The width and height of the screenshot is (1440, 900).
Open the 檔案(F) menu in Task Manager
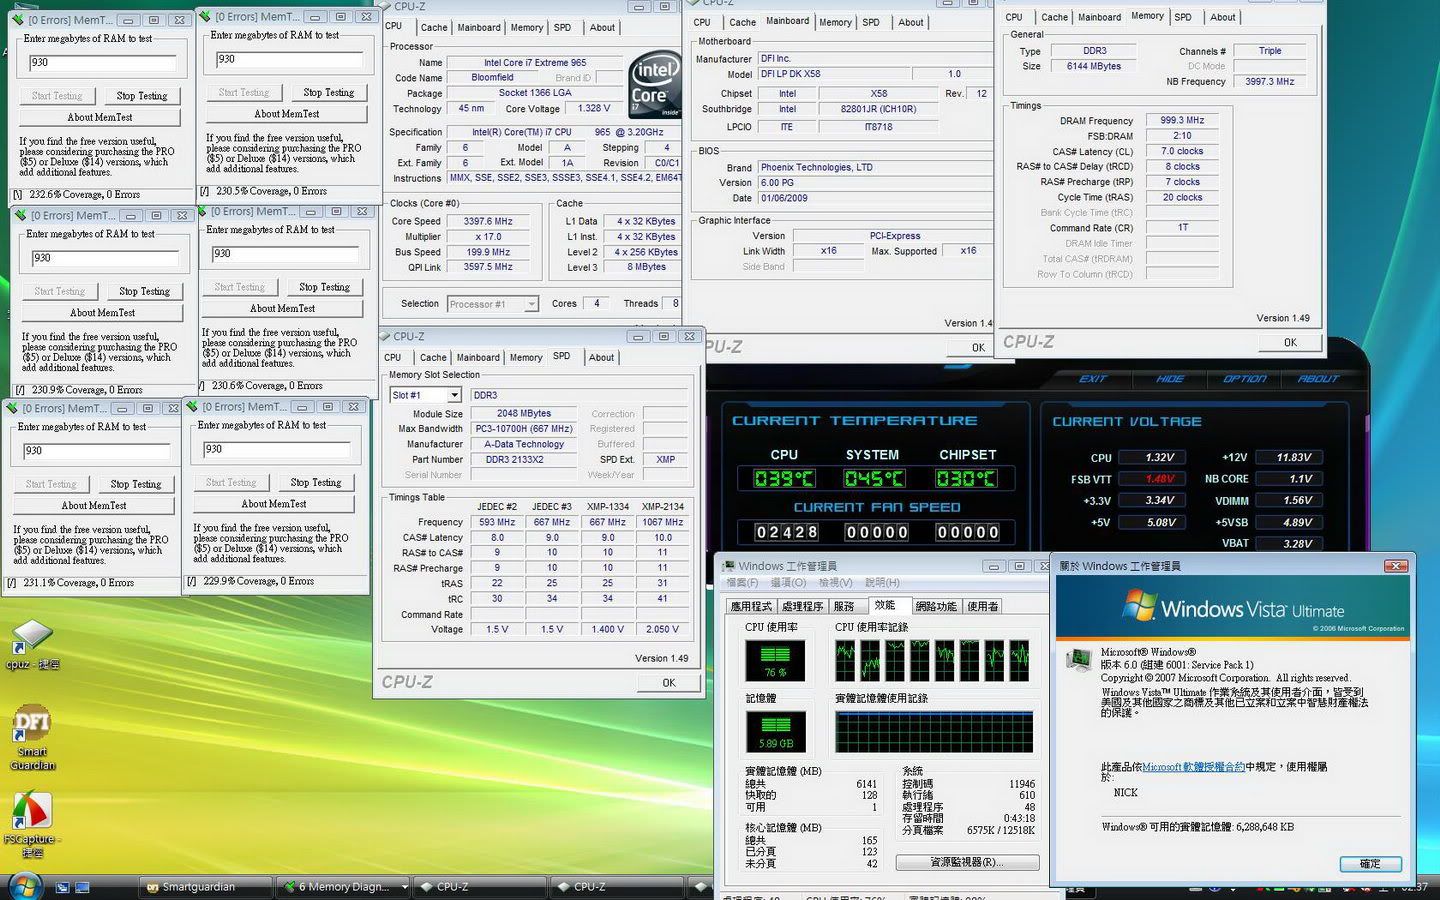[x=742, y=582]
